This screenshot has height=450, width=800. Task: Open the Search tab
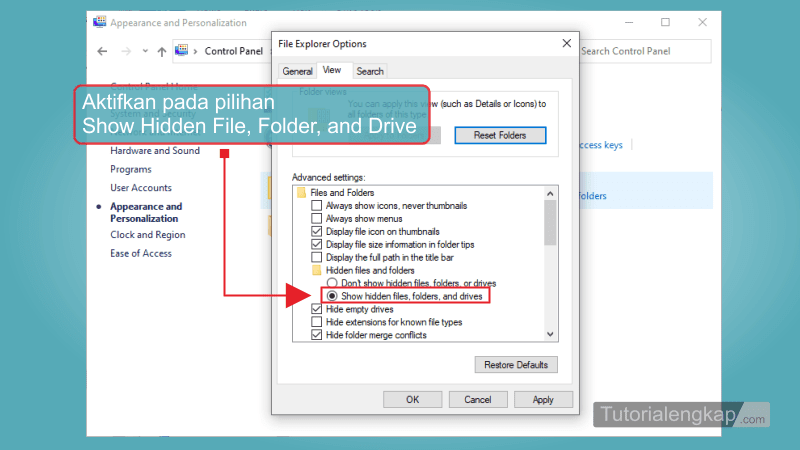(x=370, y=71)
